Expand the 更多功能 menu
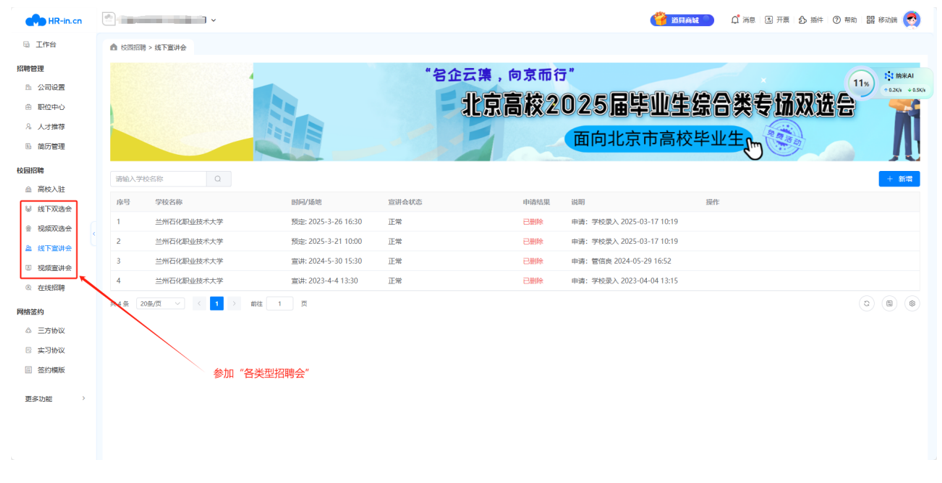This screenshot has width=942, height=483. click(54, 398)
